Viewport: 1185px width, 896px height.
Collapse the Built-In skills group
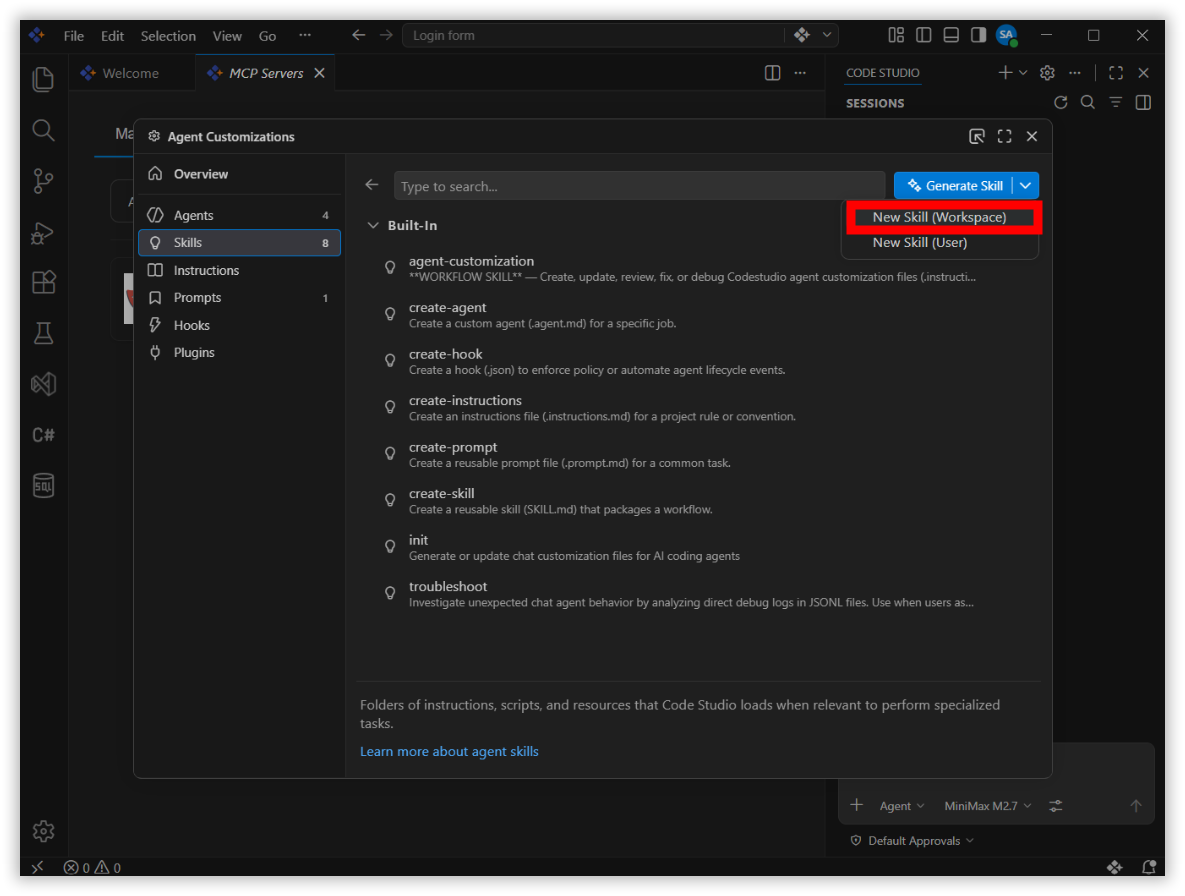point(373,225)
